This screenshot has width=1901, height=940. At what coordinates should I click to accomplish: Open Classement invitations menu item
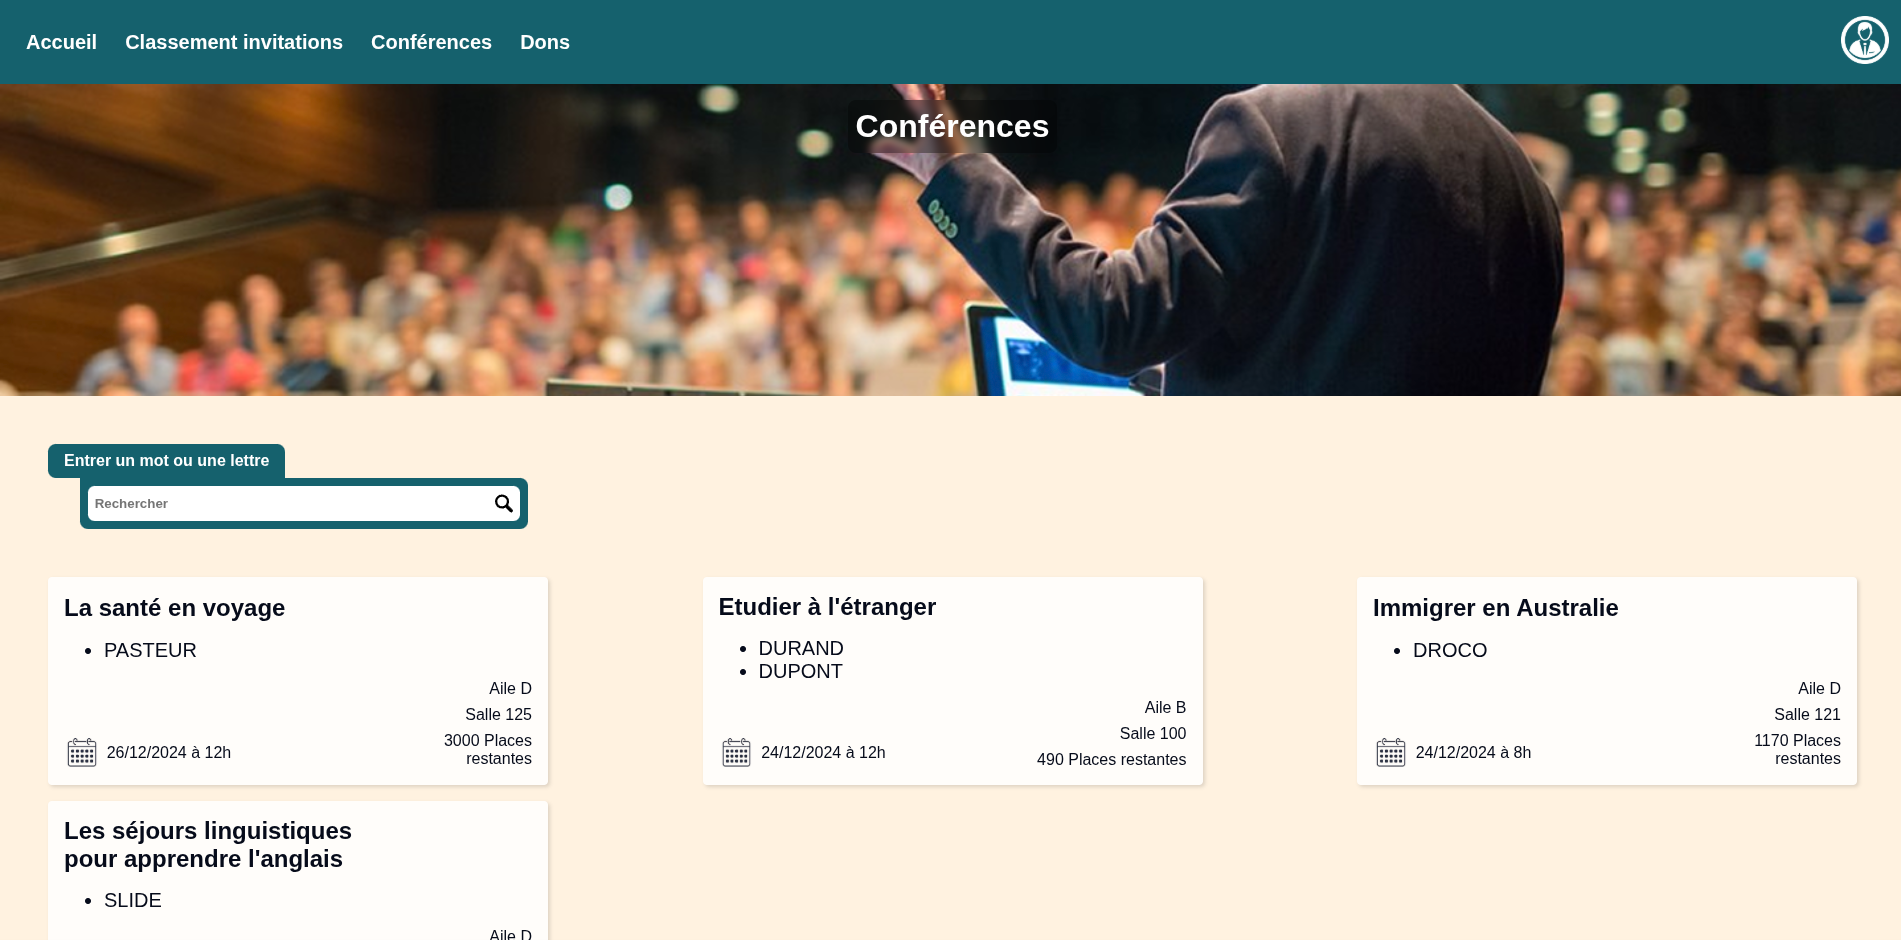coord(234,42)
